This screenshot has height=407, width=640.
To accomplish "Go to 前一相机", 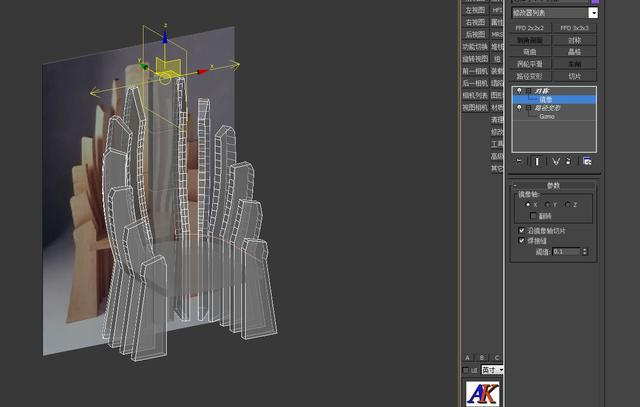I will coord(475,71).
